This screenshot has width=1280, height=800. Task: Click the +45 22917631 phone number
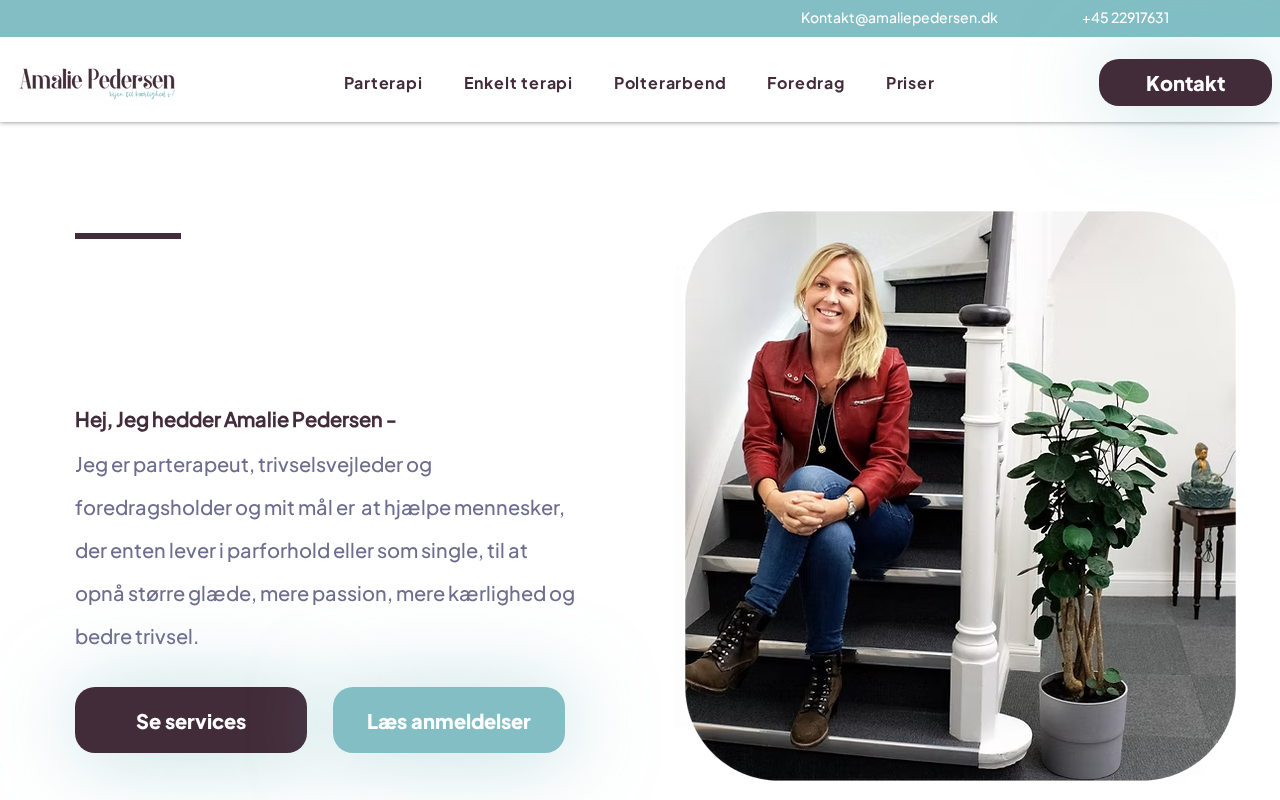pyautogui.click(x=1125, y=18)
